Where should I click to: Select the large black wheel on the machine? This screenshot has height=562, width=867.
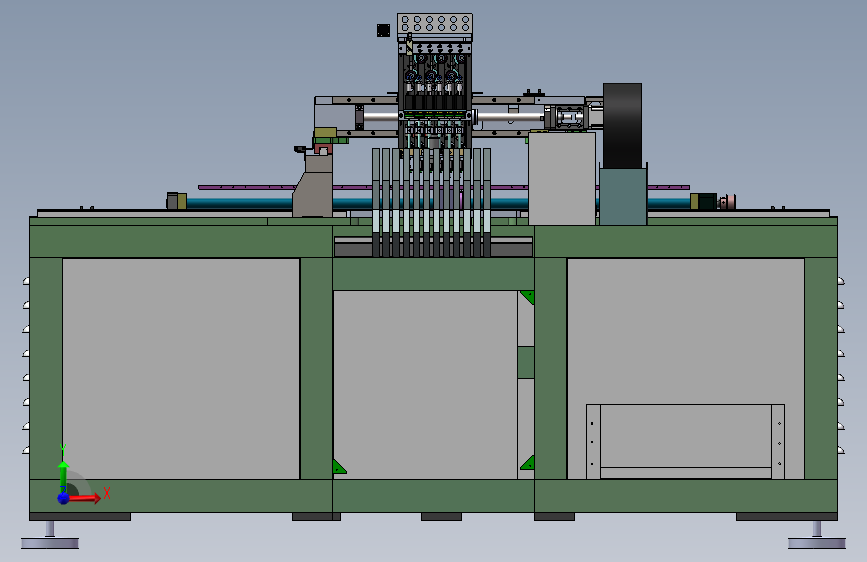coord(622,126)
